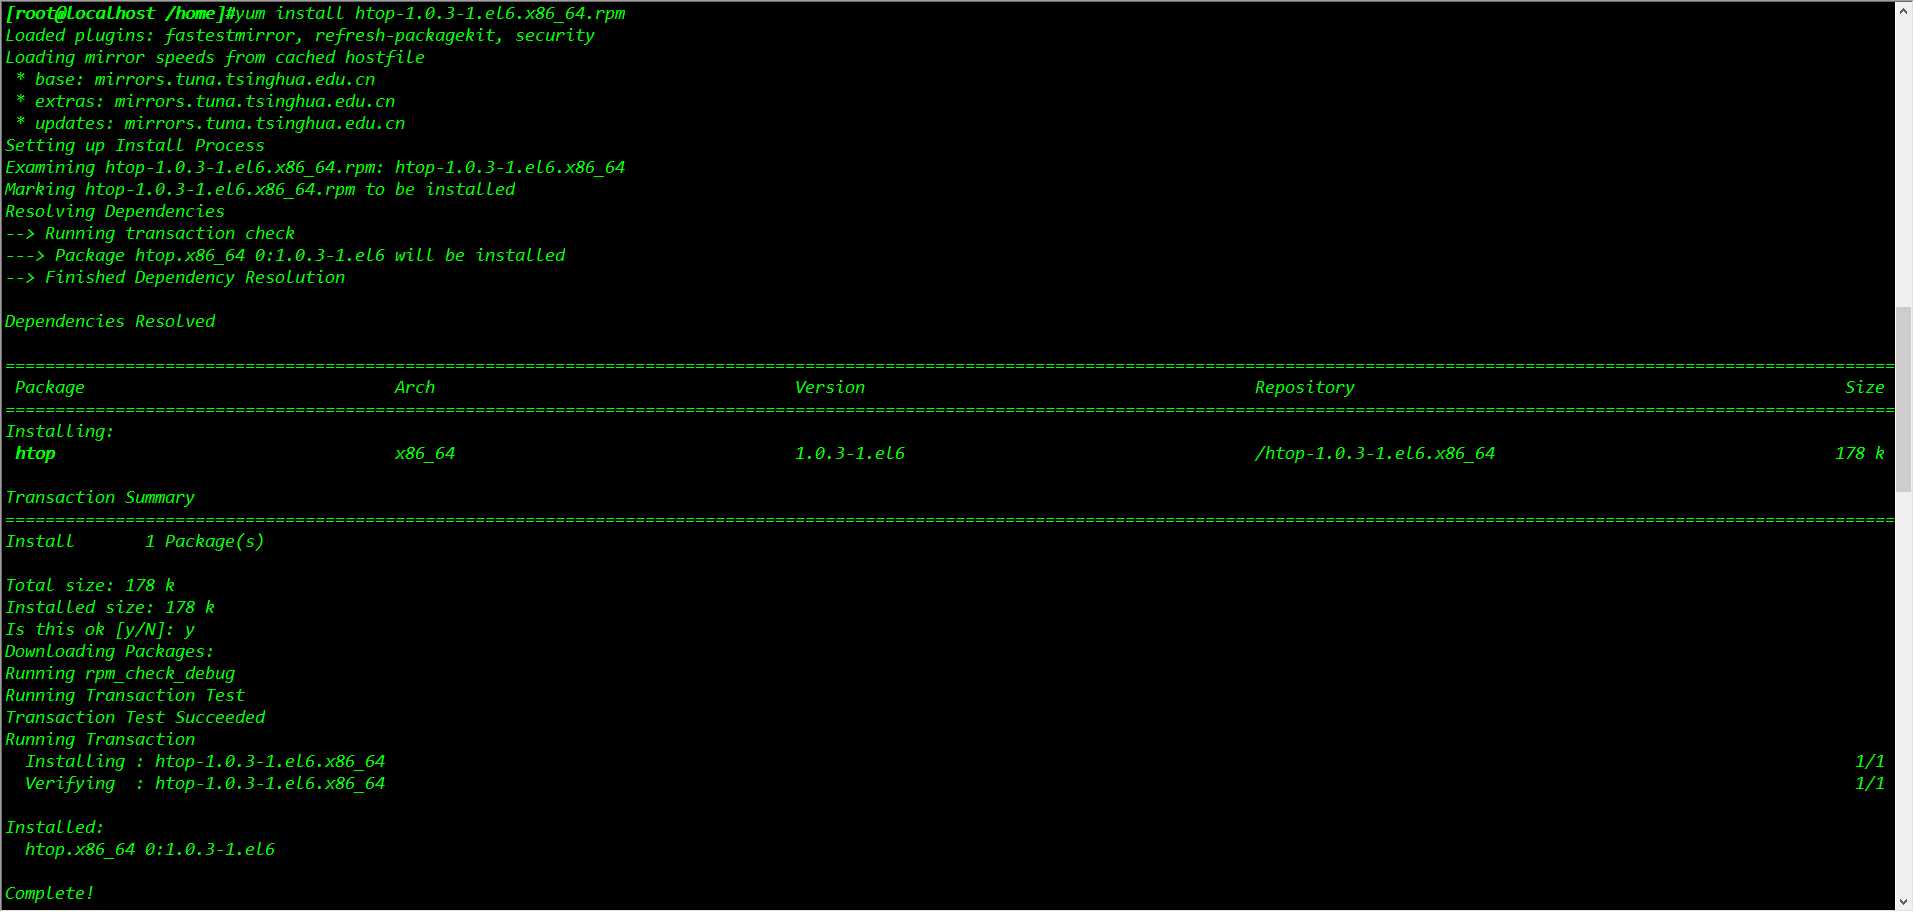This screenshot has width=1914, height=912.
Task: Click 'Setting up Install Process' line
Action: click(x=135, y=145)
